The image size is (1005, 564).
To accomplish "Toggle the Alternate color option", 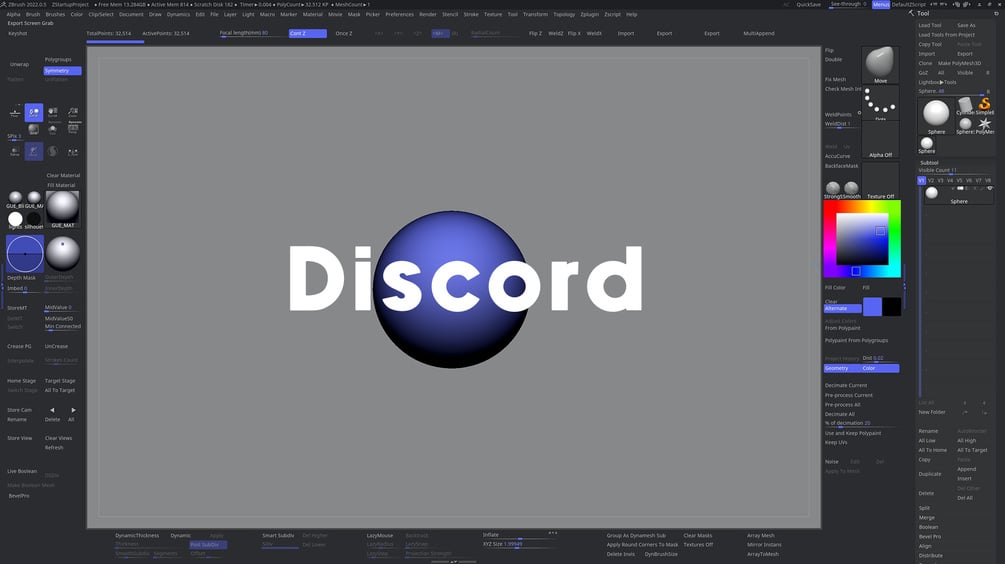I will tap(842, 308).
